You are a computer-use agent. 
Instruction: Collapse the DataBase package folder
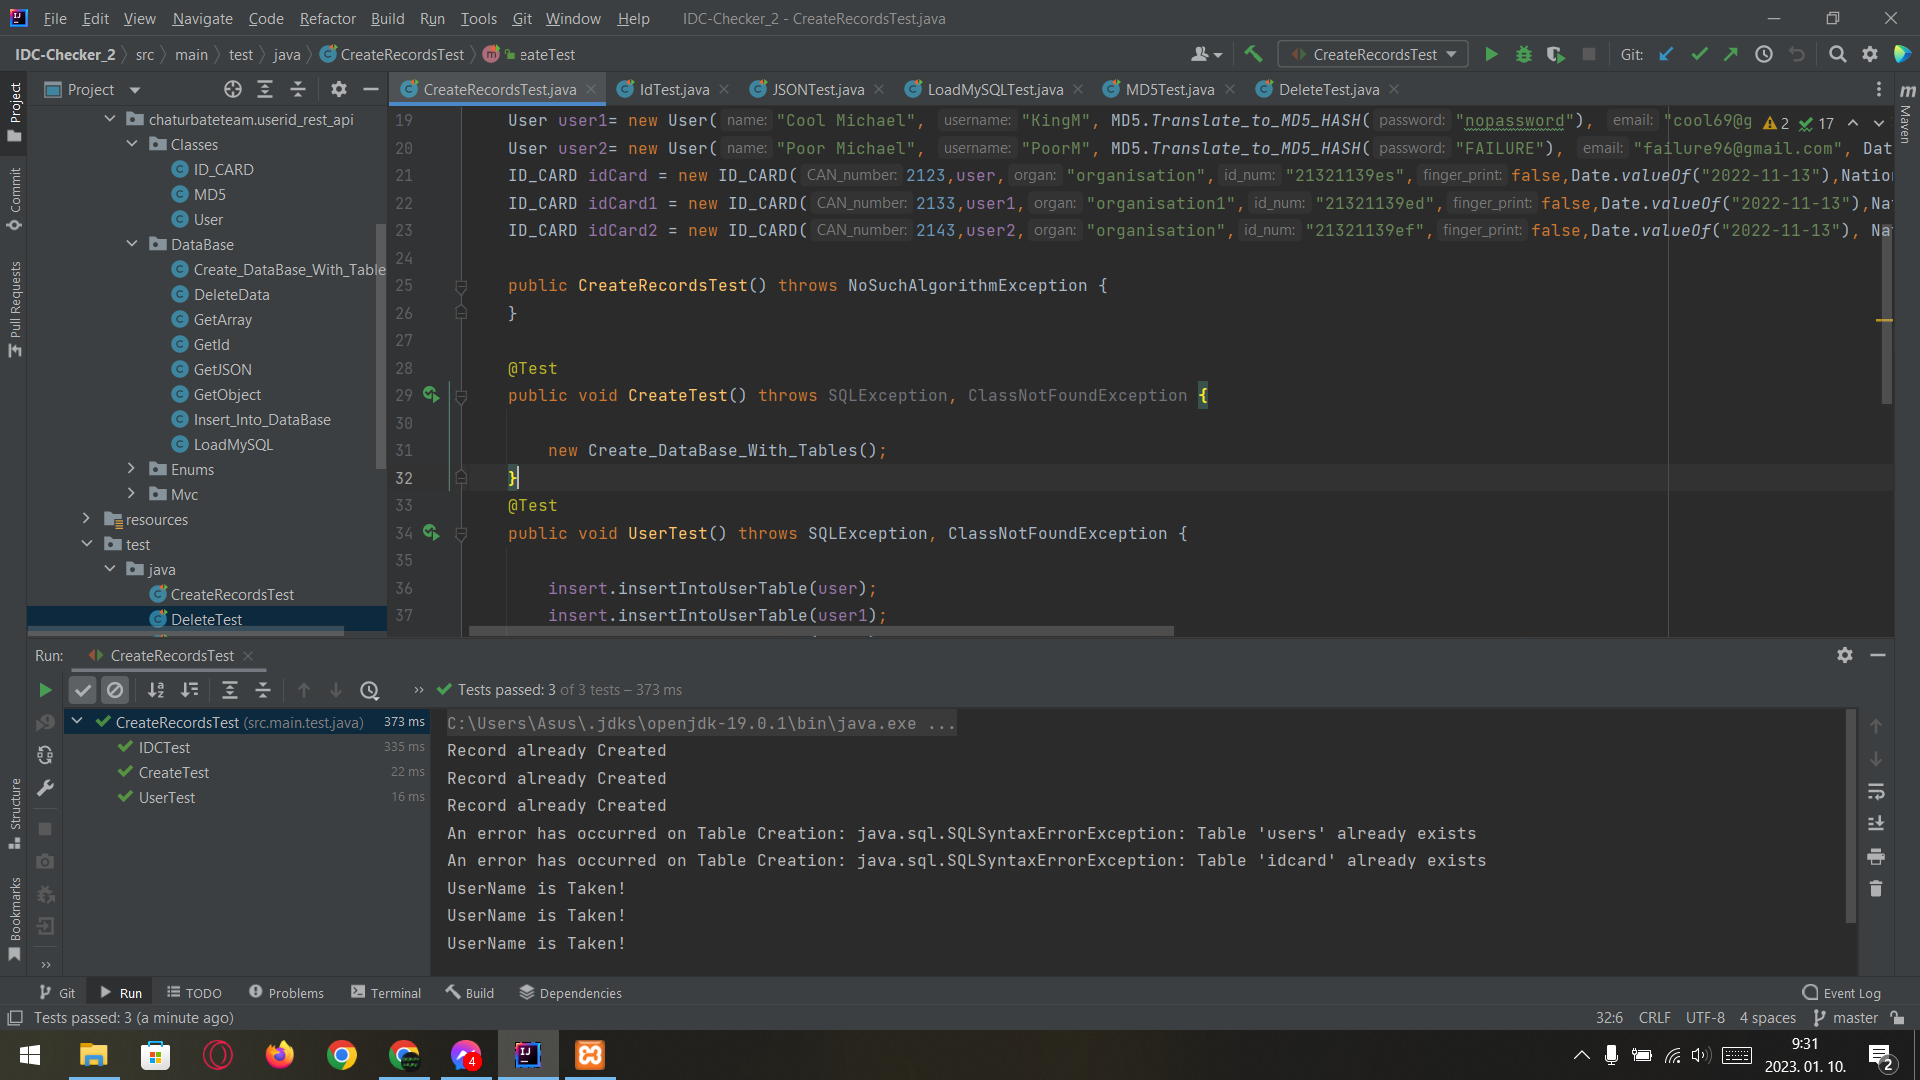[131, 244]
